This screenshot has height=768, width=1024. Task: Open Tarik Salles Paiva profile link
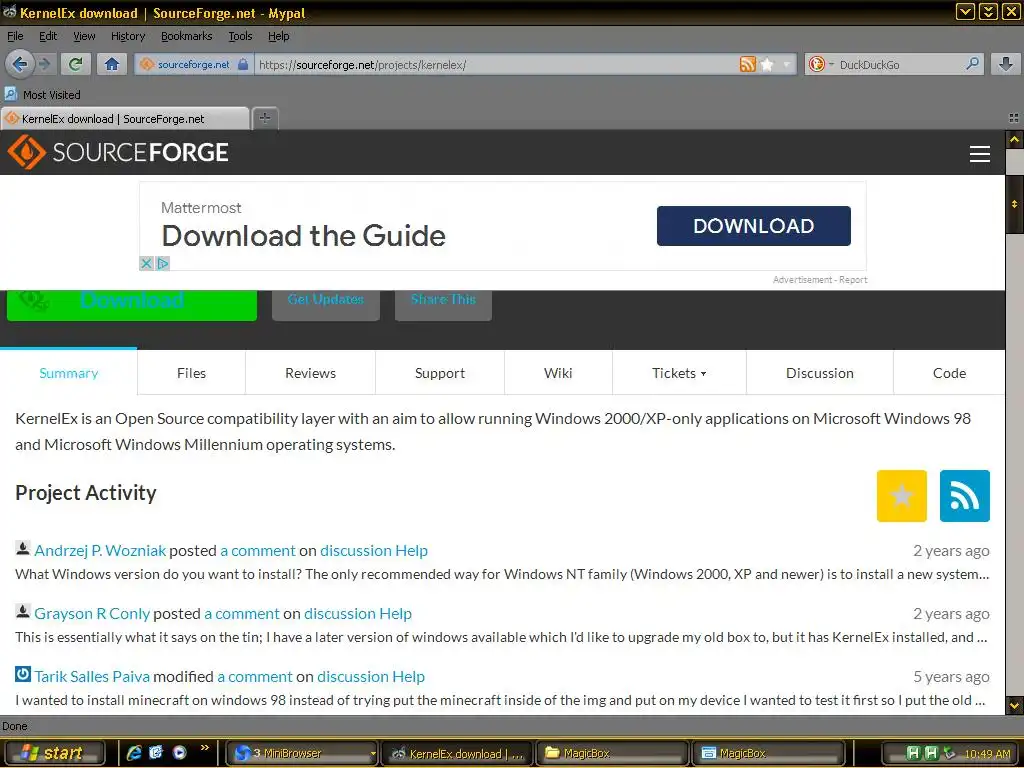(92, 677)
